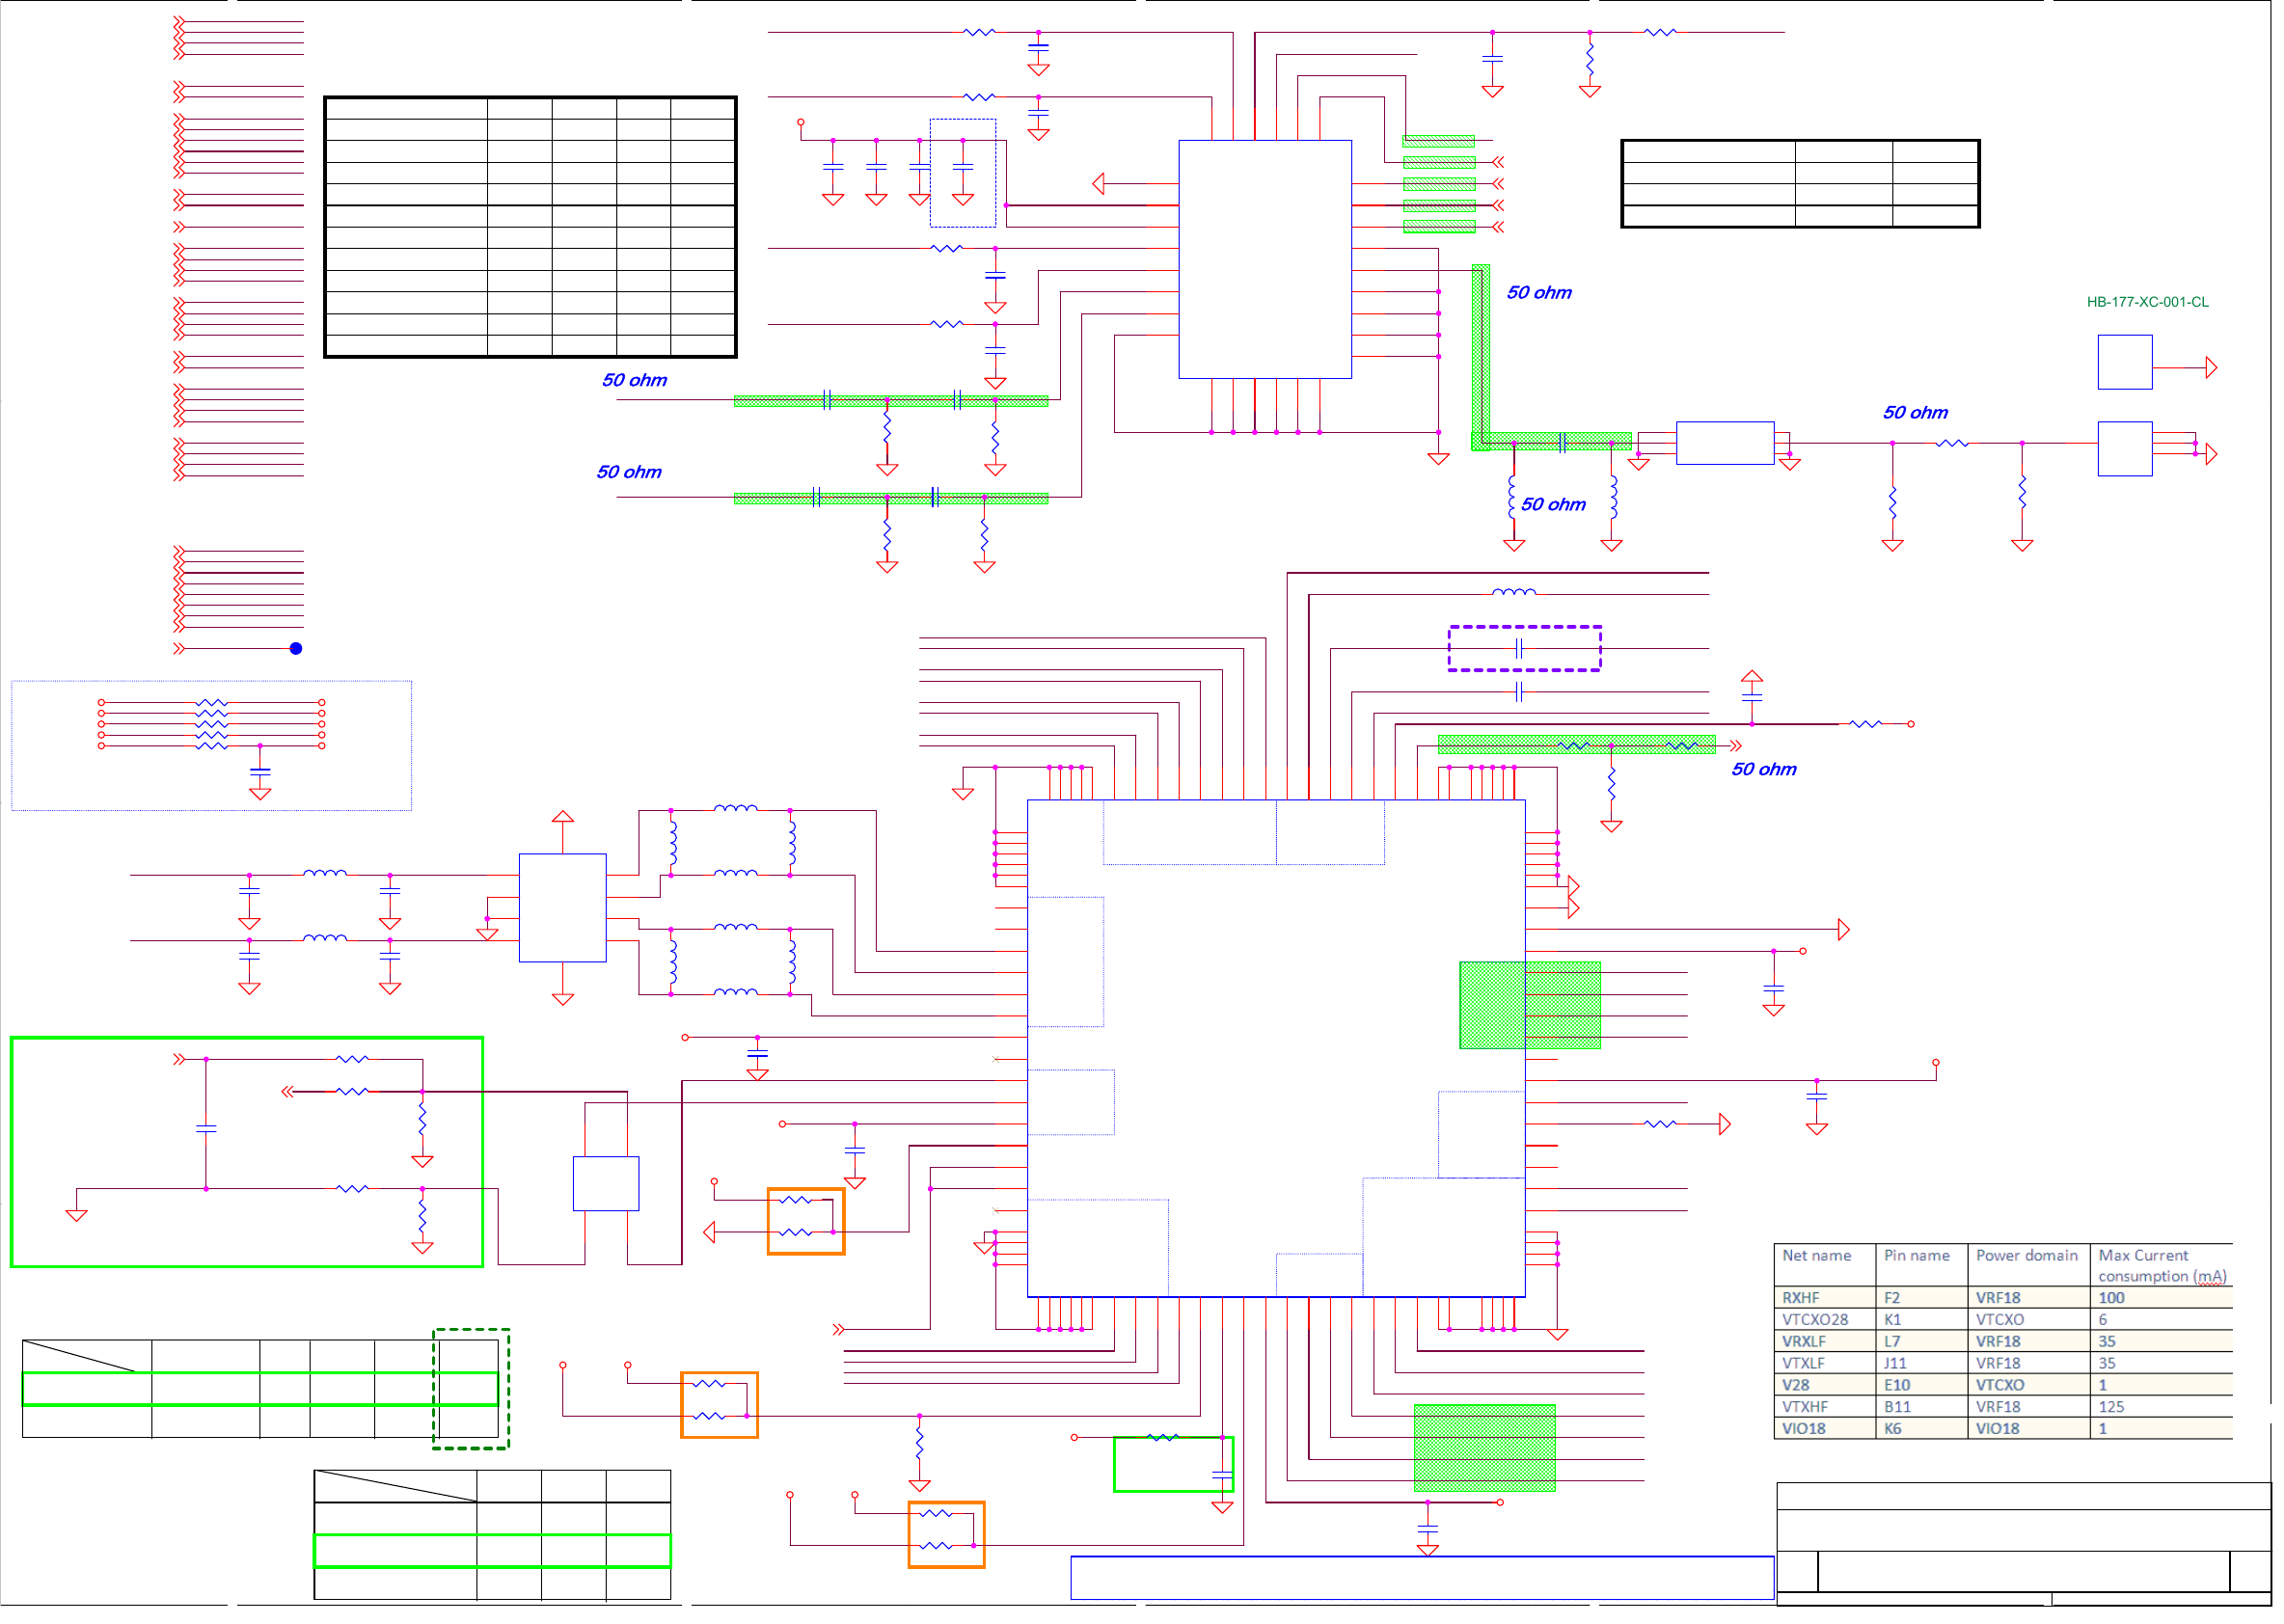
Task: Click the Net name column header
Action: [x=1816, y=1256]
